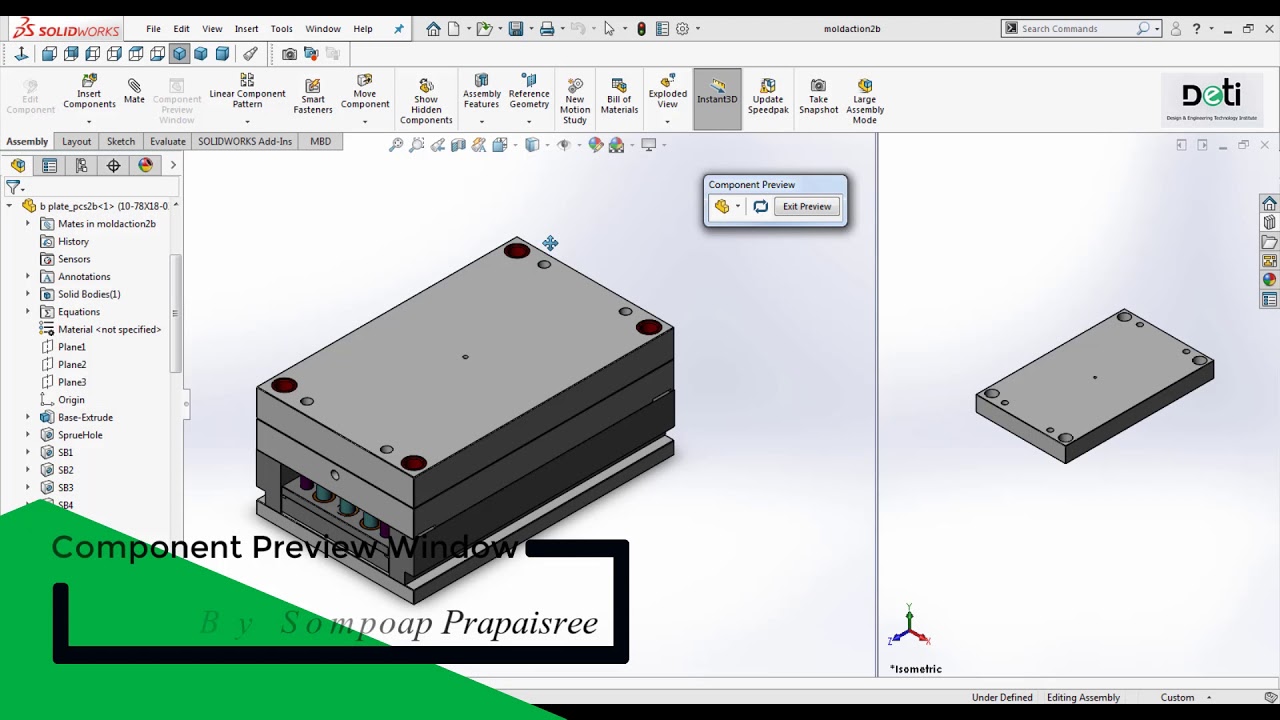Viewport: 1280px width, 720px height.
Task: Open the Insert menu
Action: click(x=246, y=29)
